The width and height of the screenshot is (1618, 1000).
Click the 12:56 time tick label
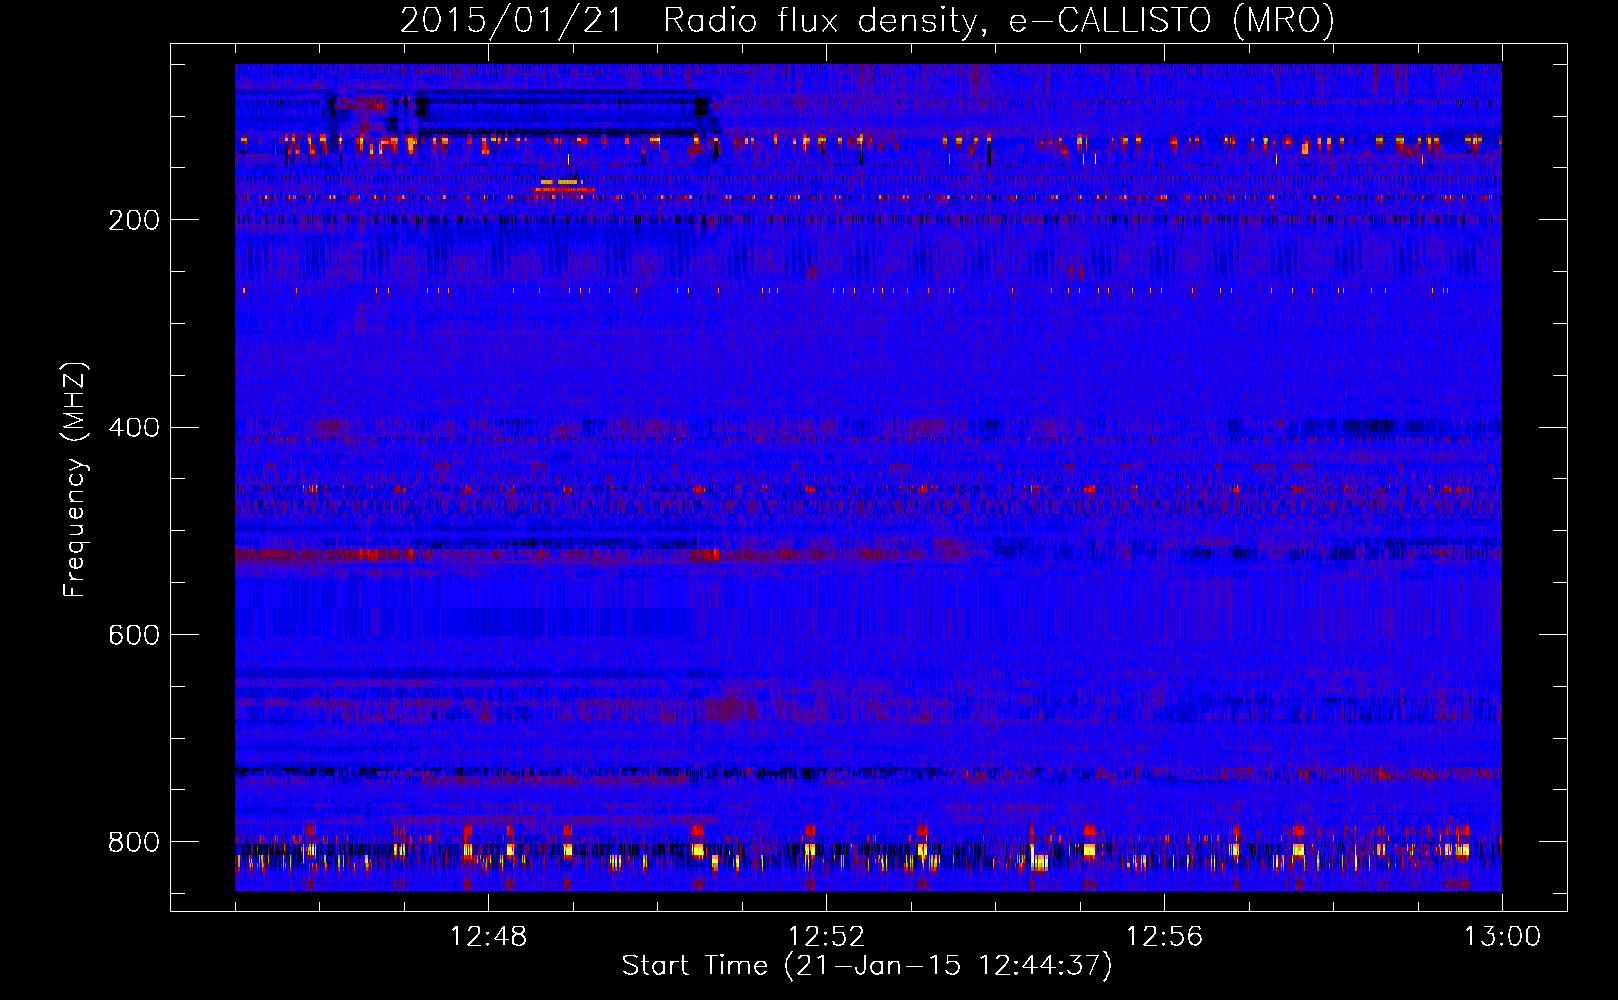(x=1165, y=937)
